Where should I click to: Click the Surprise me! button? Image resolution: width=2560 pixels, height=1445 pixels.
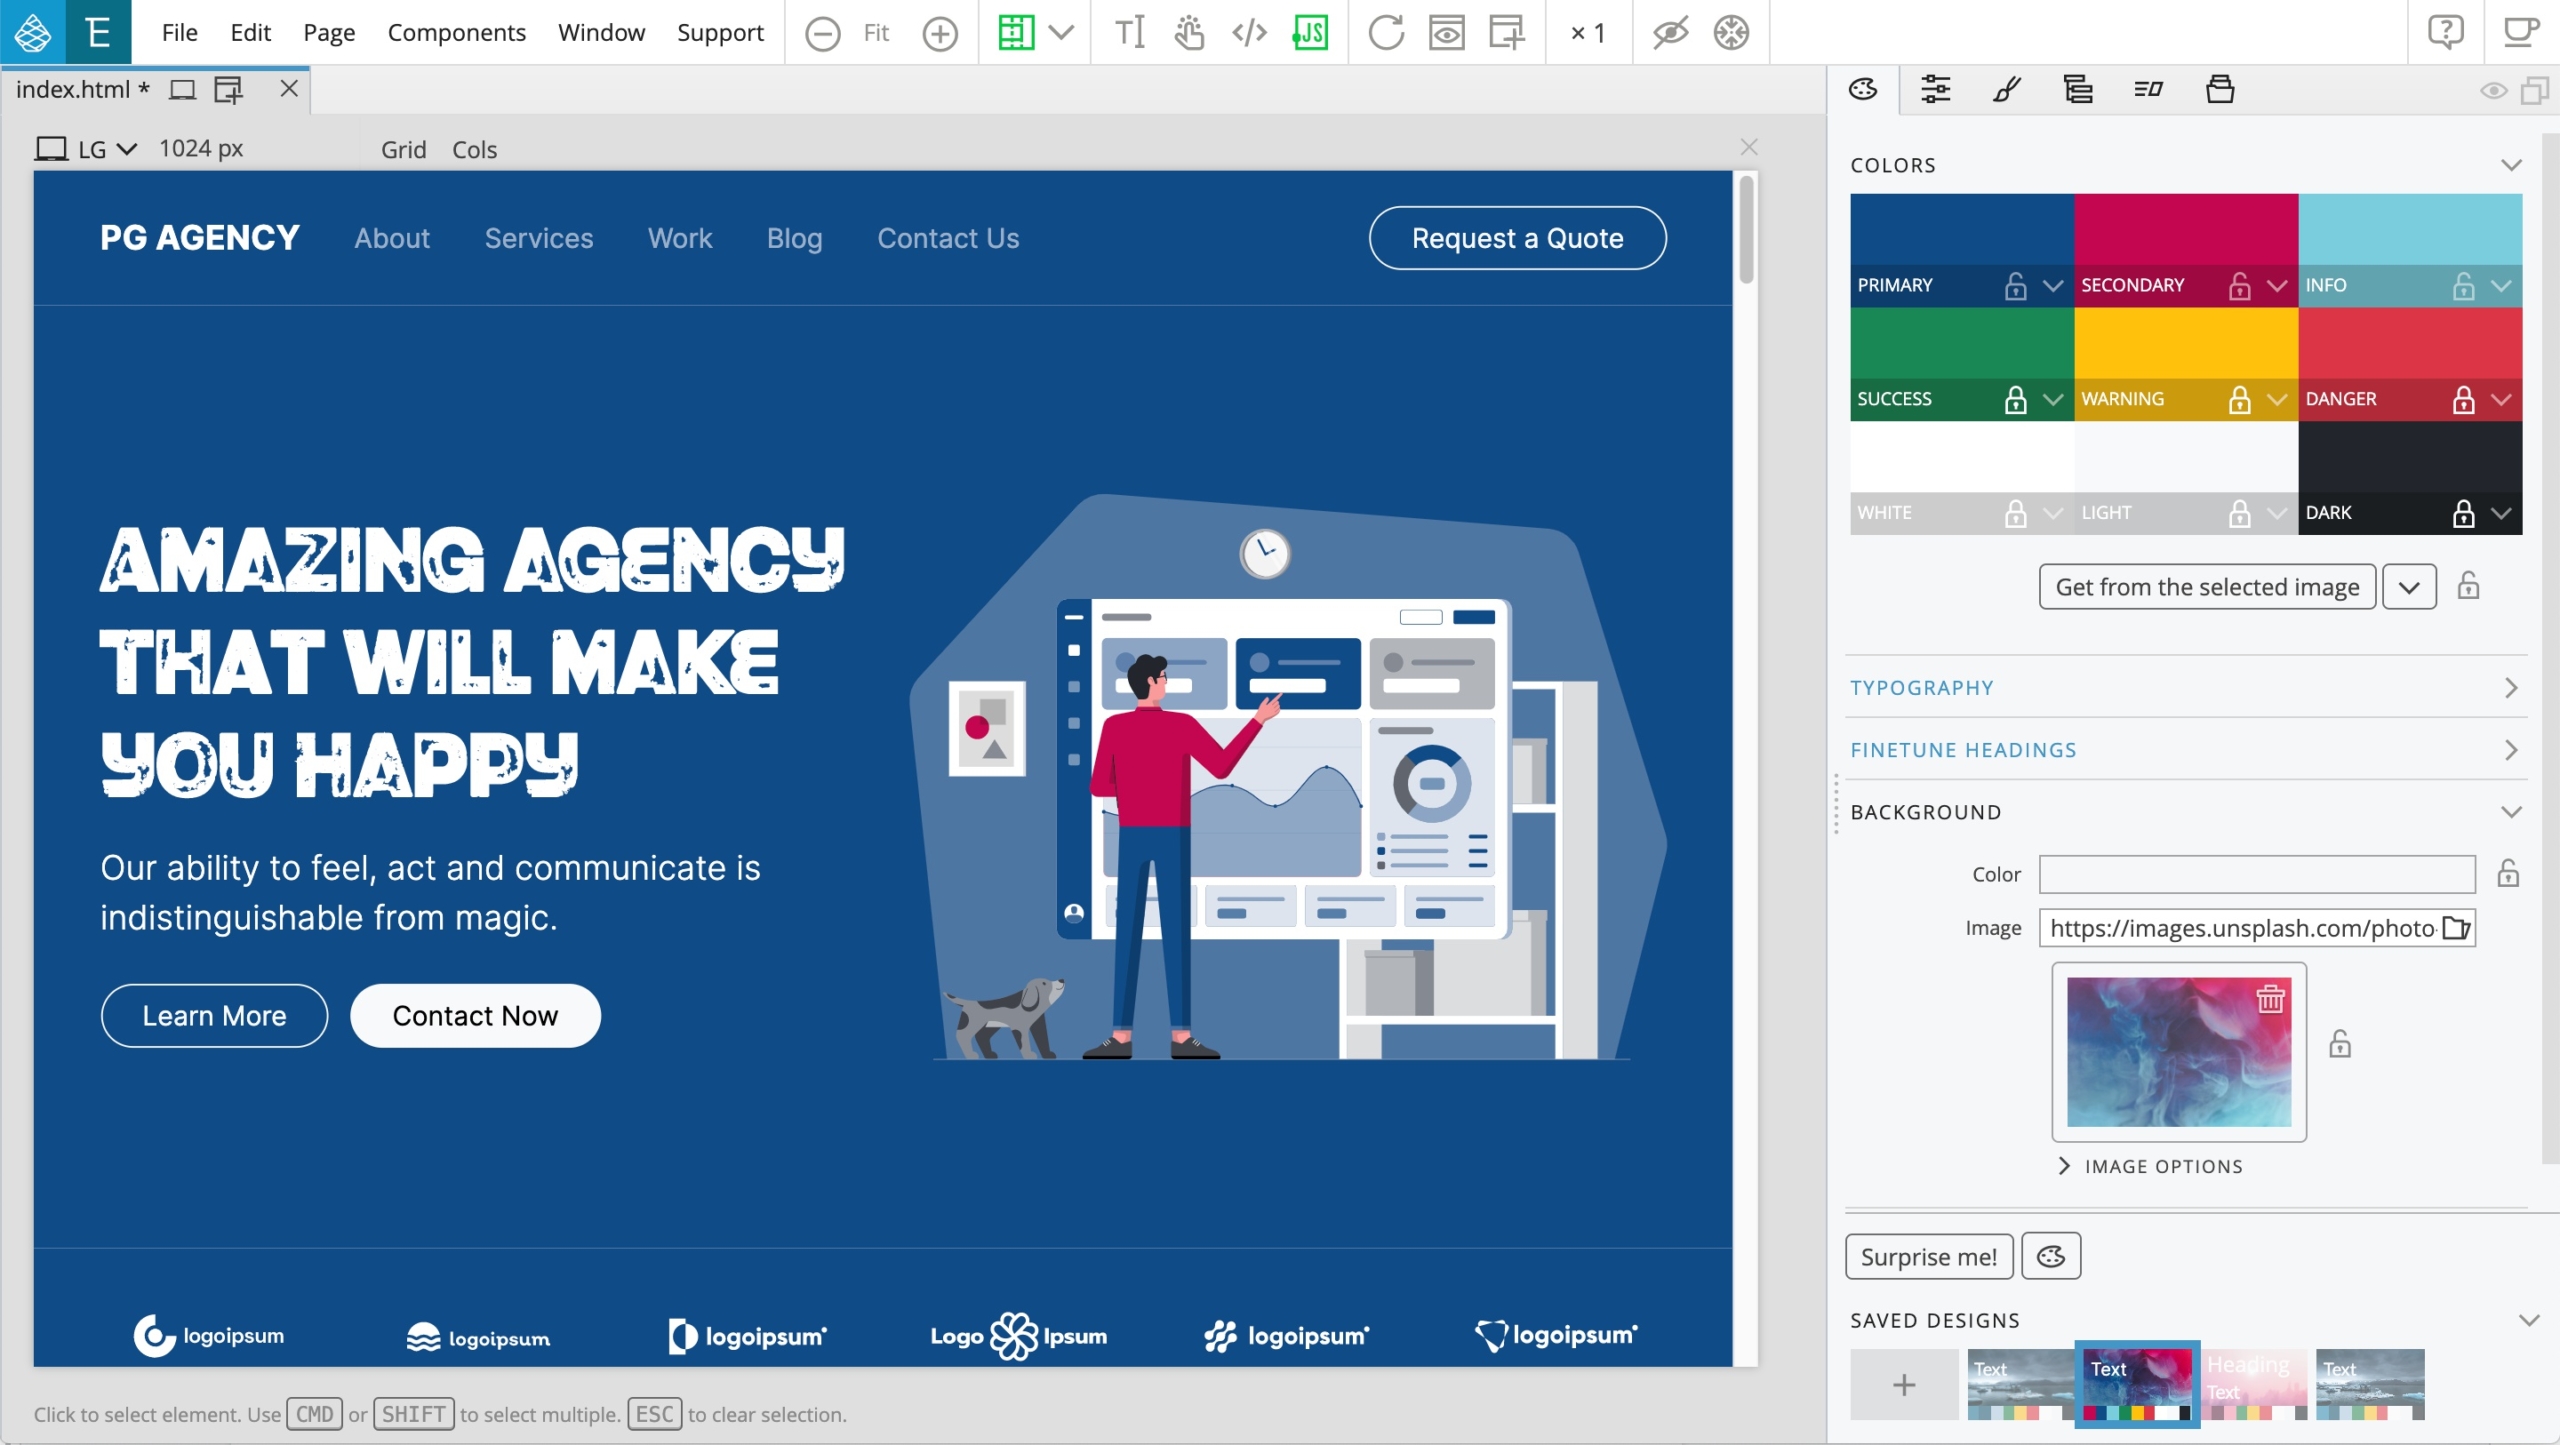tap(1928, 1257)
